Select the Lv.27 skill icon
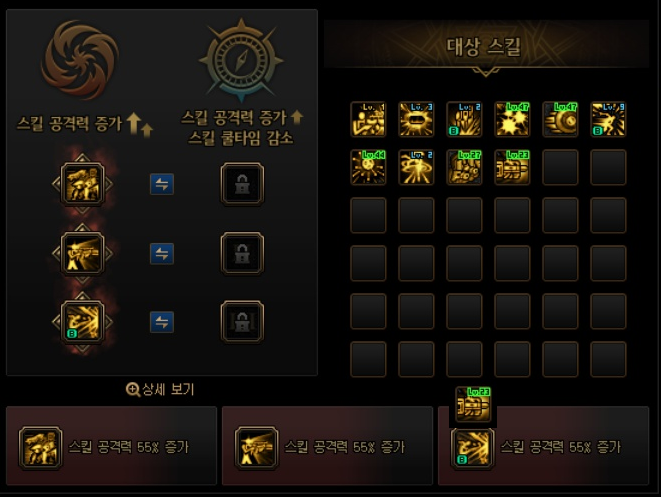Viewport: 661px width, 497px height. [464, 167]
